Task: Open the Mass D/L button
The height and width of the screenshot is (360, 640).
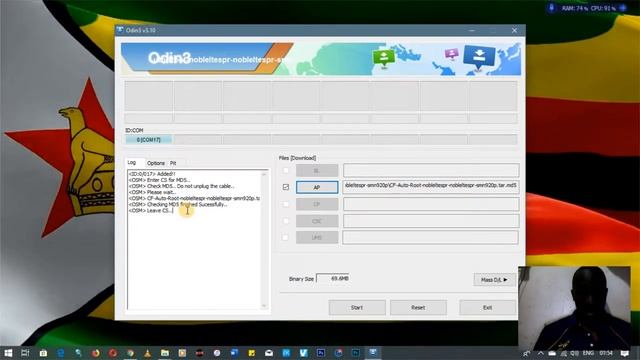Action: (x=494, y=280)
